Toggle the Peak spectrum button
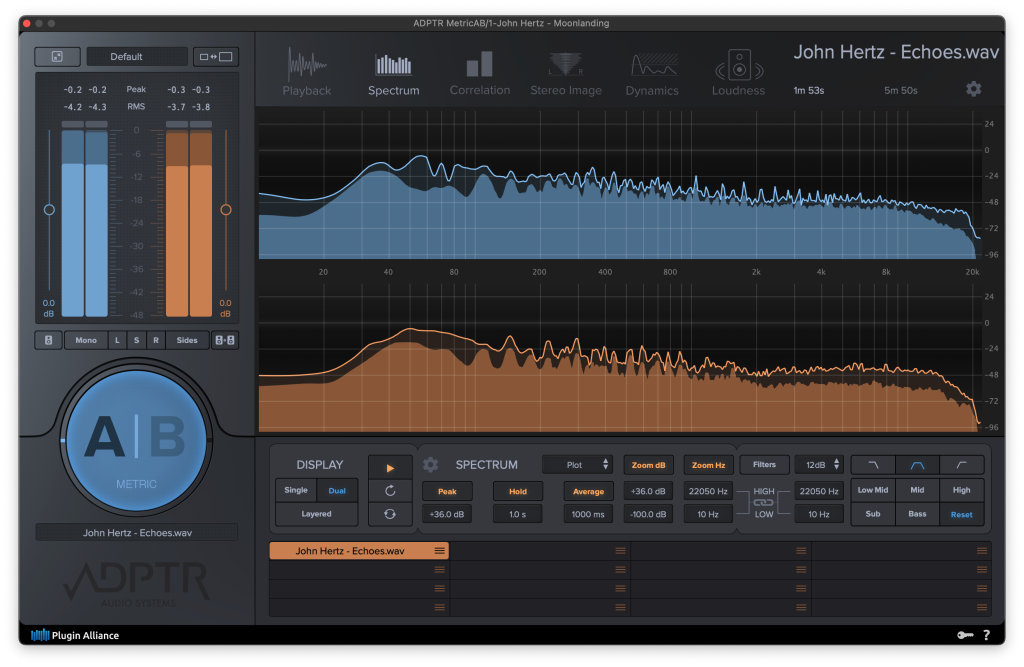The height and width of the screenshot is (667, 1024). tap(447, 491)
